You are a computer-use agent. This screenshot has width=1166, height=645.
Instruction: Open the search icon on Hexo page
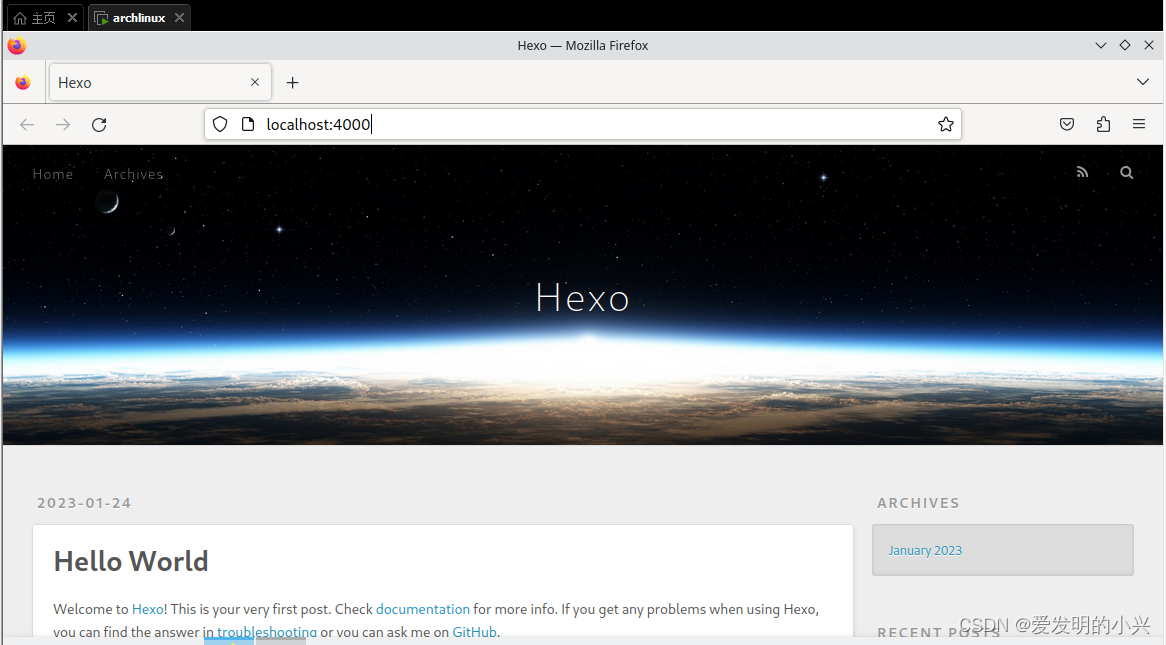1127,173
